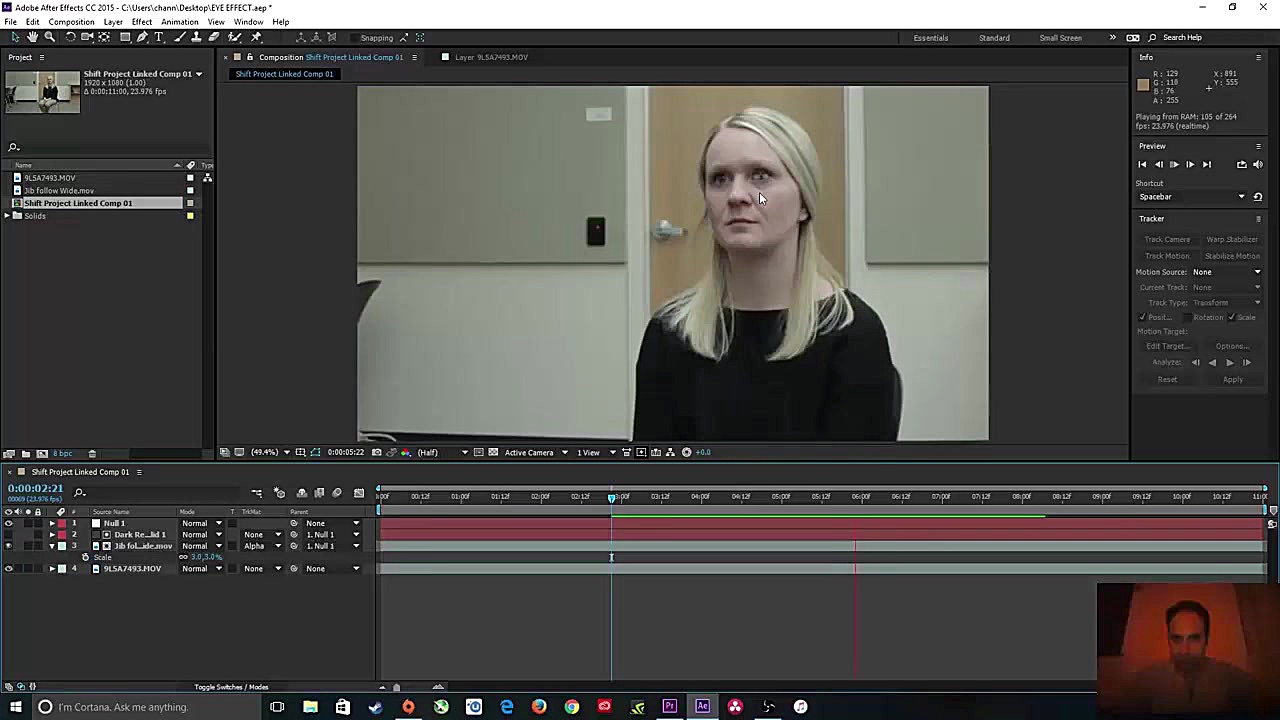Activate the Pen tool
Screen dimensions: 1280x720
point(142,37)
